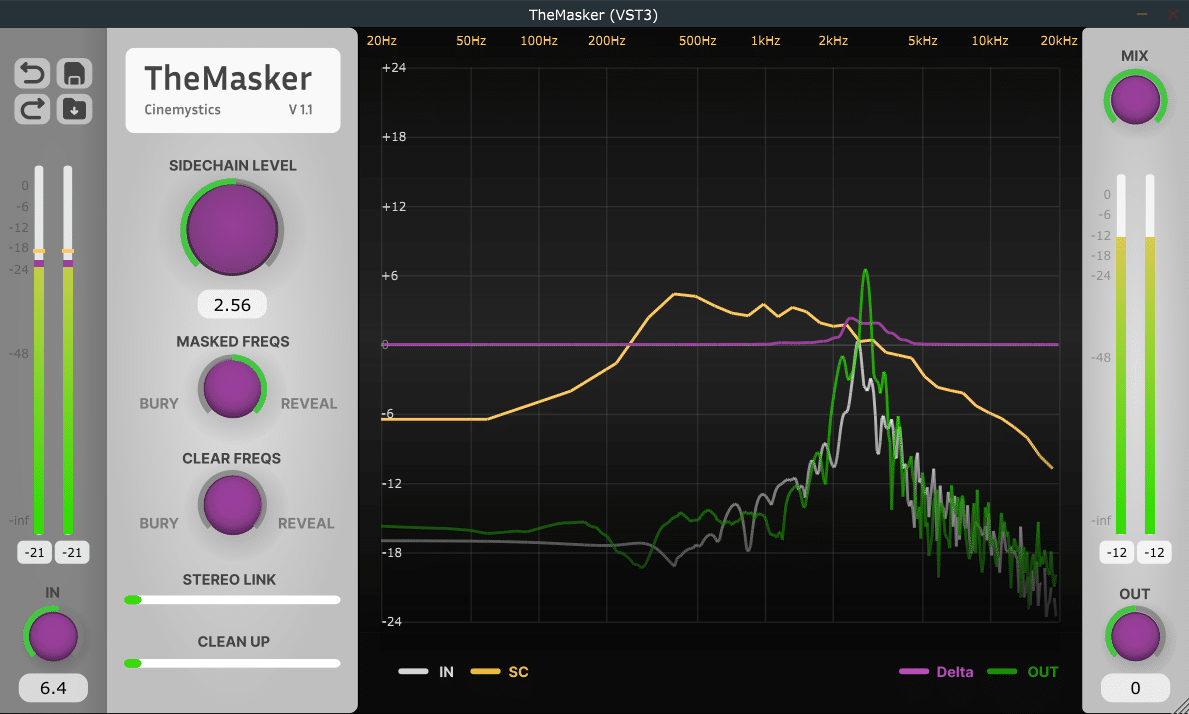Click the BURY label beside Masked Freqs
Viewport: 1189px width, 714px height.
158,403
